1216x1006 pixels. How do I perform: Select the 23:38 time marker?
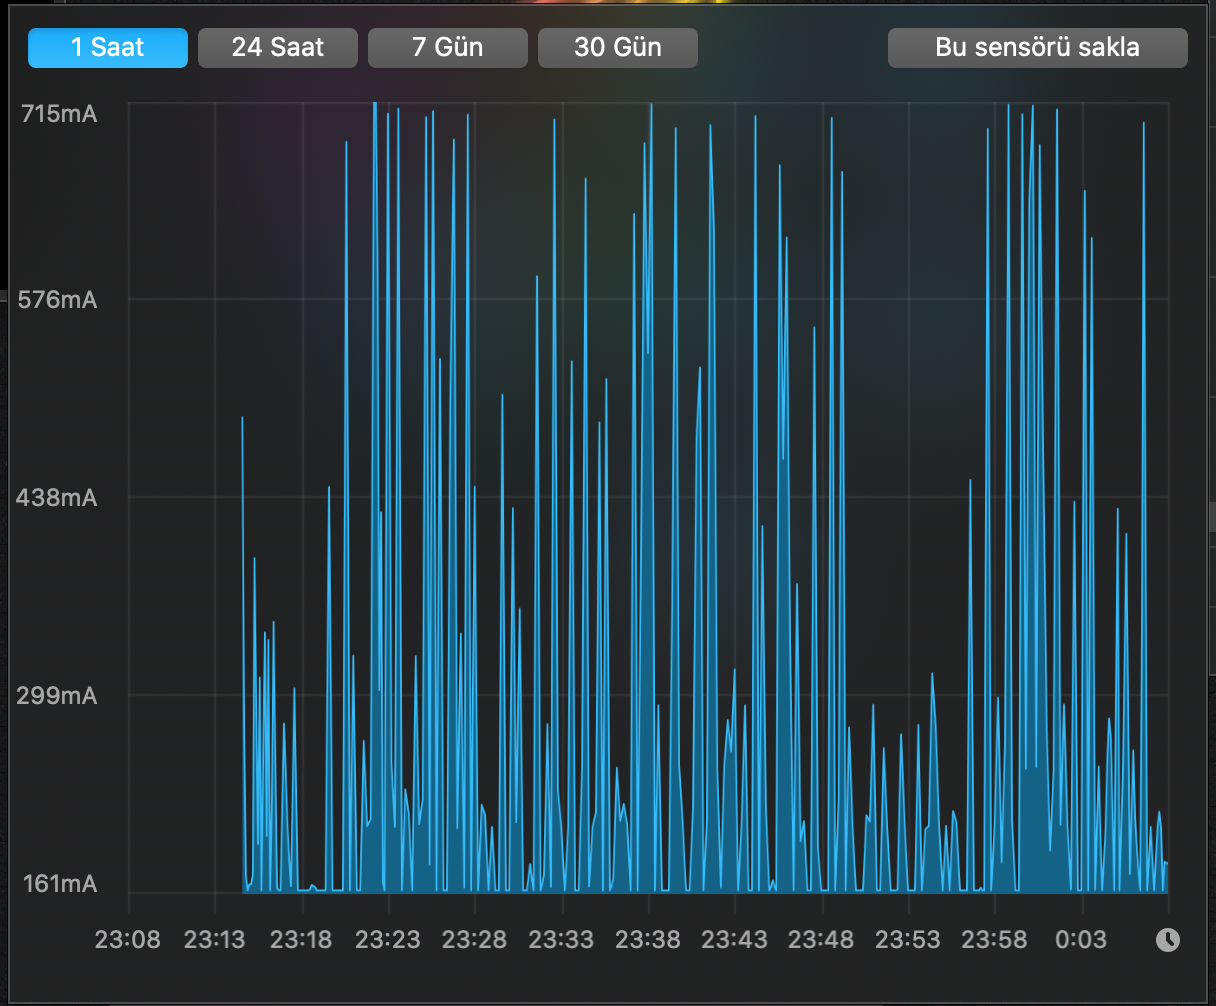(x=648, y=940)
